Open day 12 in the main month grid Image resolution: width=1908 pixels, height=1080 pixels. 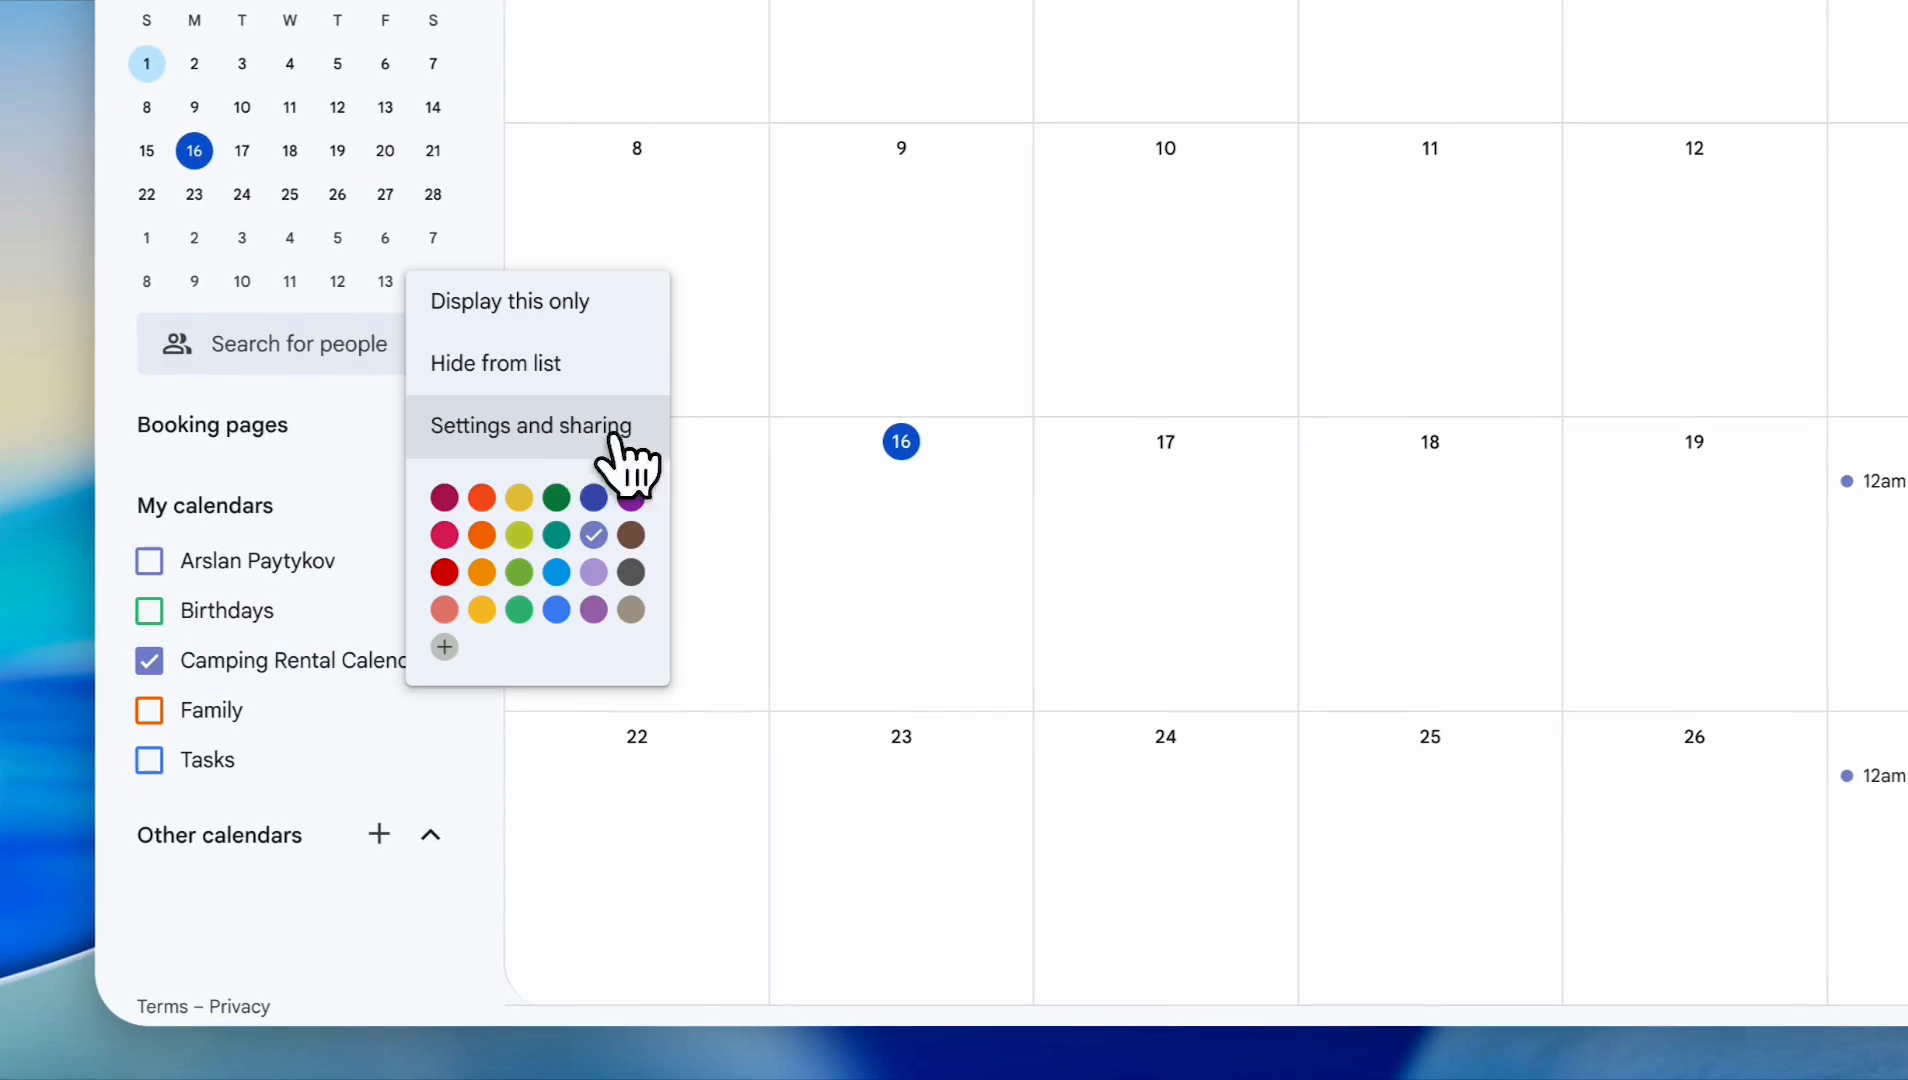tap(1694, 148)
